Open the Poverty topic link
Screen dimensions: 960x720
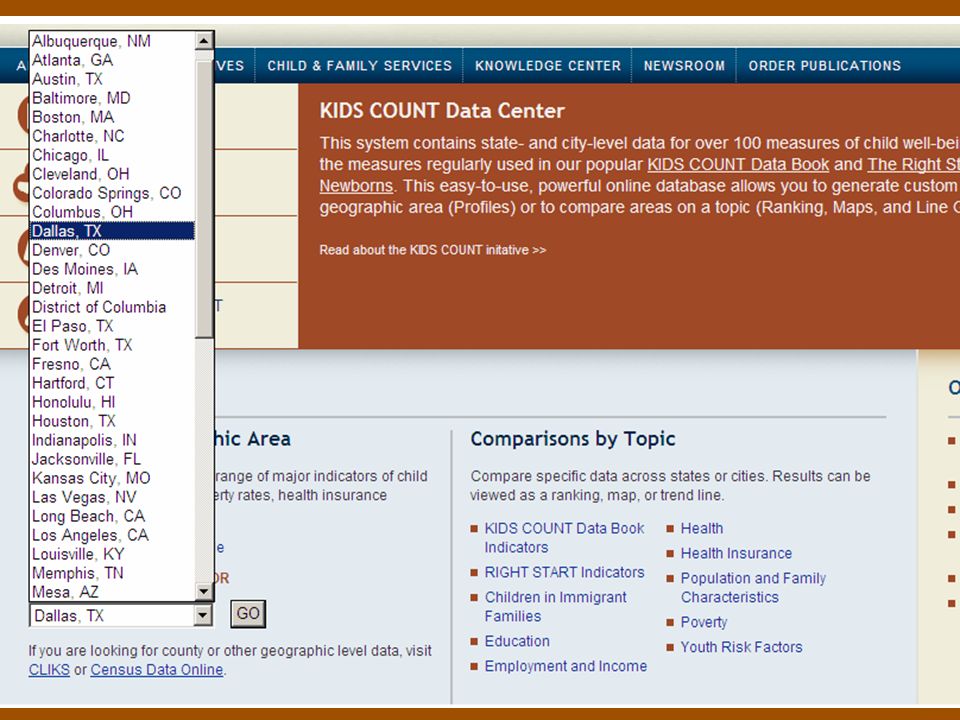tap(703, 623)
